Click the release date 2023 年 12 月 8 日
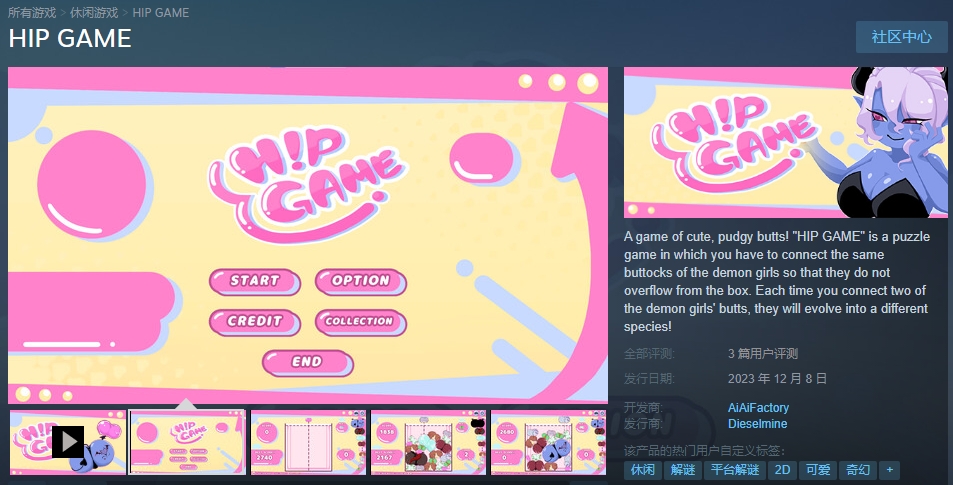 [x=777, y=379]
